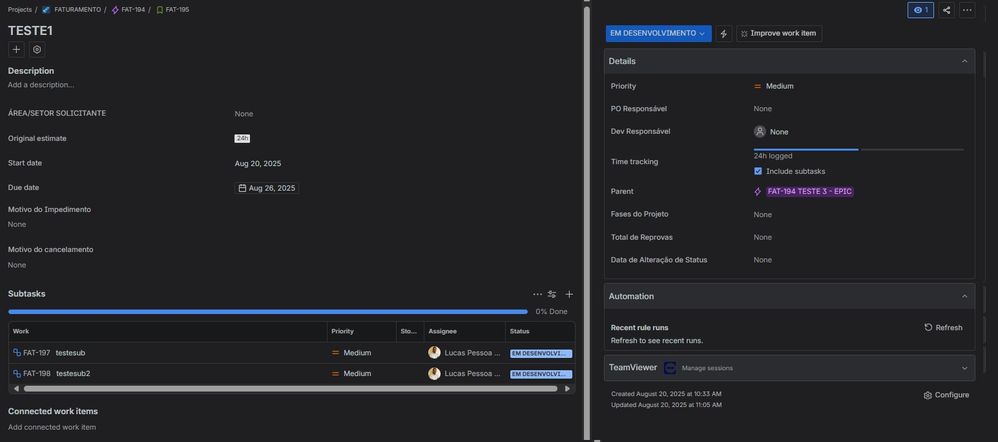Click the Start date value Aug 20, 2025
998x442 pixels.
(258, 164)
